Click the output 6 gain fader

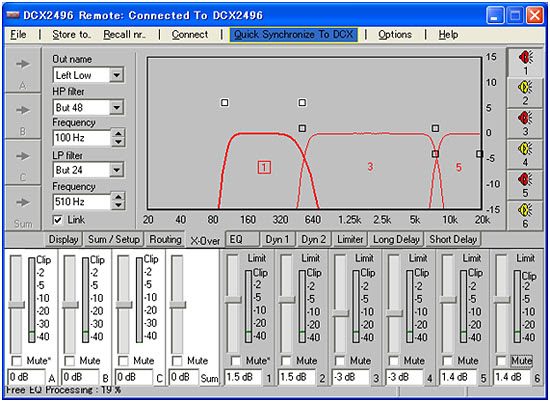tap(502, 300)
